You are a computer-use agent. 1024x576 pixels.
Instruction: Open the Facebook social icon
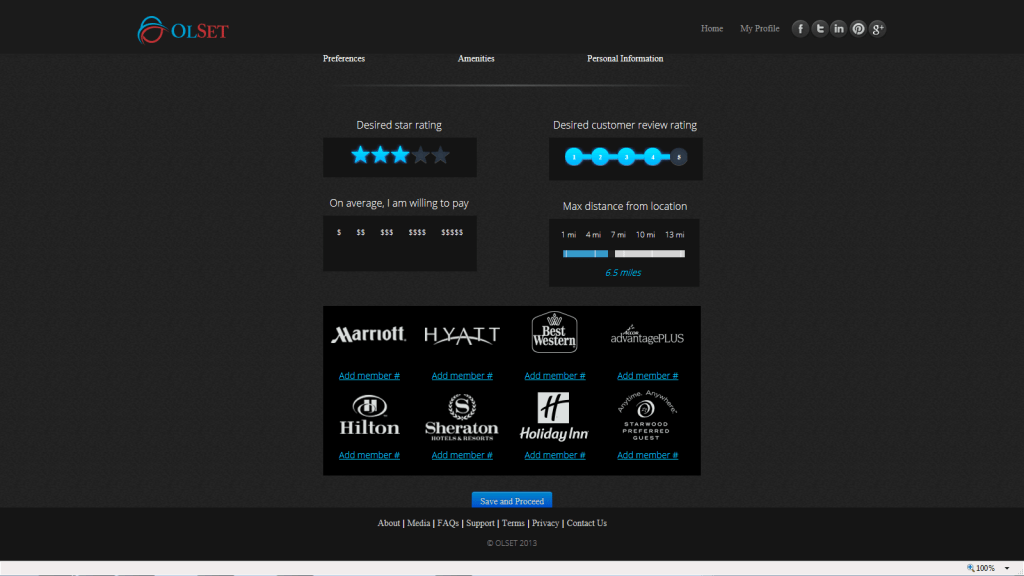tap(800, 29)
